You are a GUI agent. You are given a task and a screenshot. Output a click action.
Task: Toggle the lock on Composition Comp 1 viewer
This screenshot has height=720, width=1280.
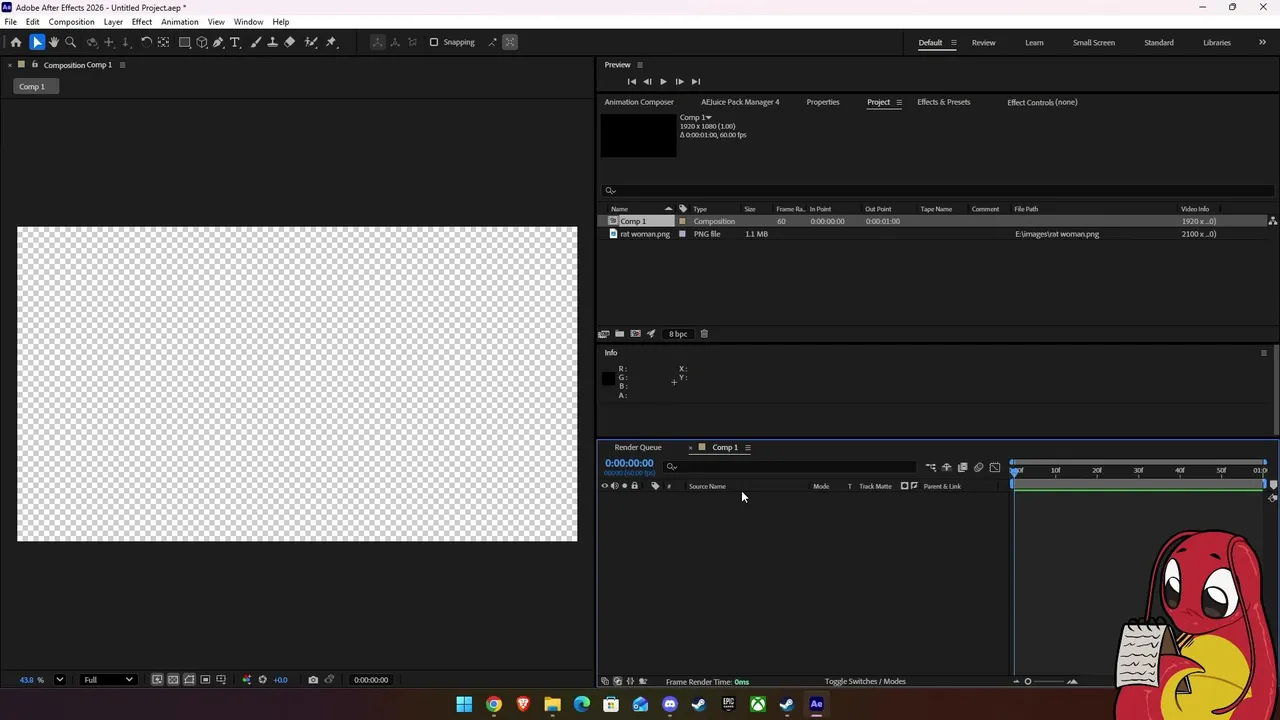tap(35, 65)
